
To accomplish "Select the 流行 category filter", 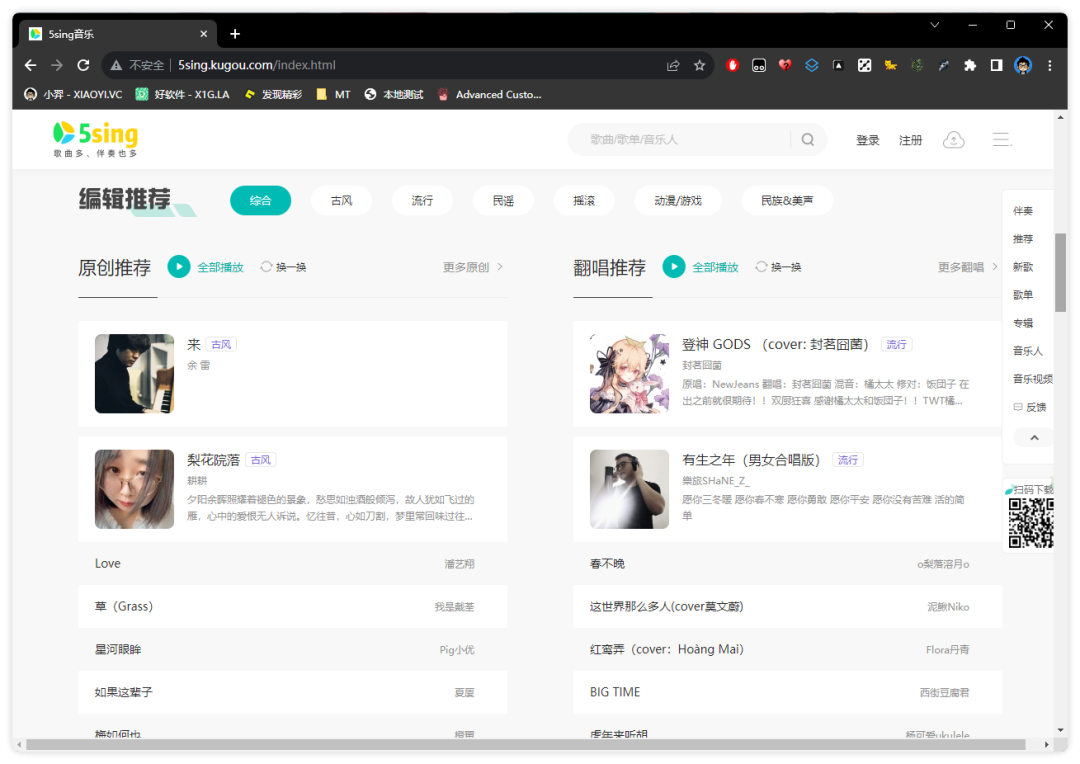I will click(422, 200).
